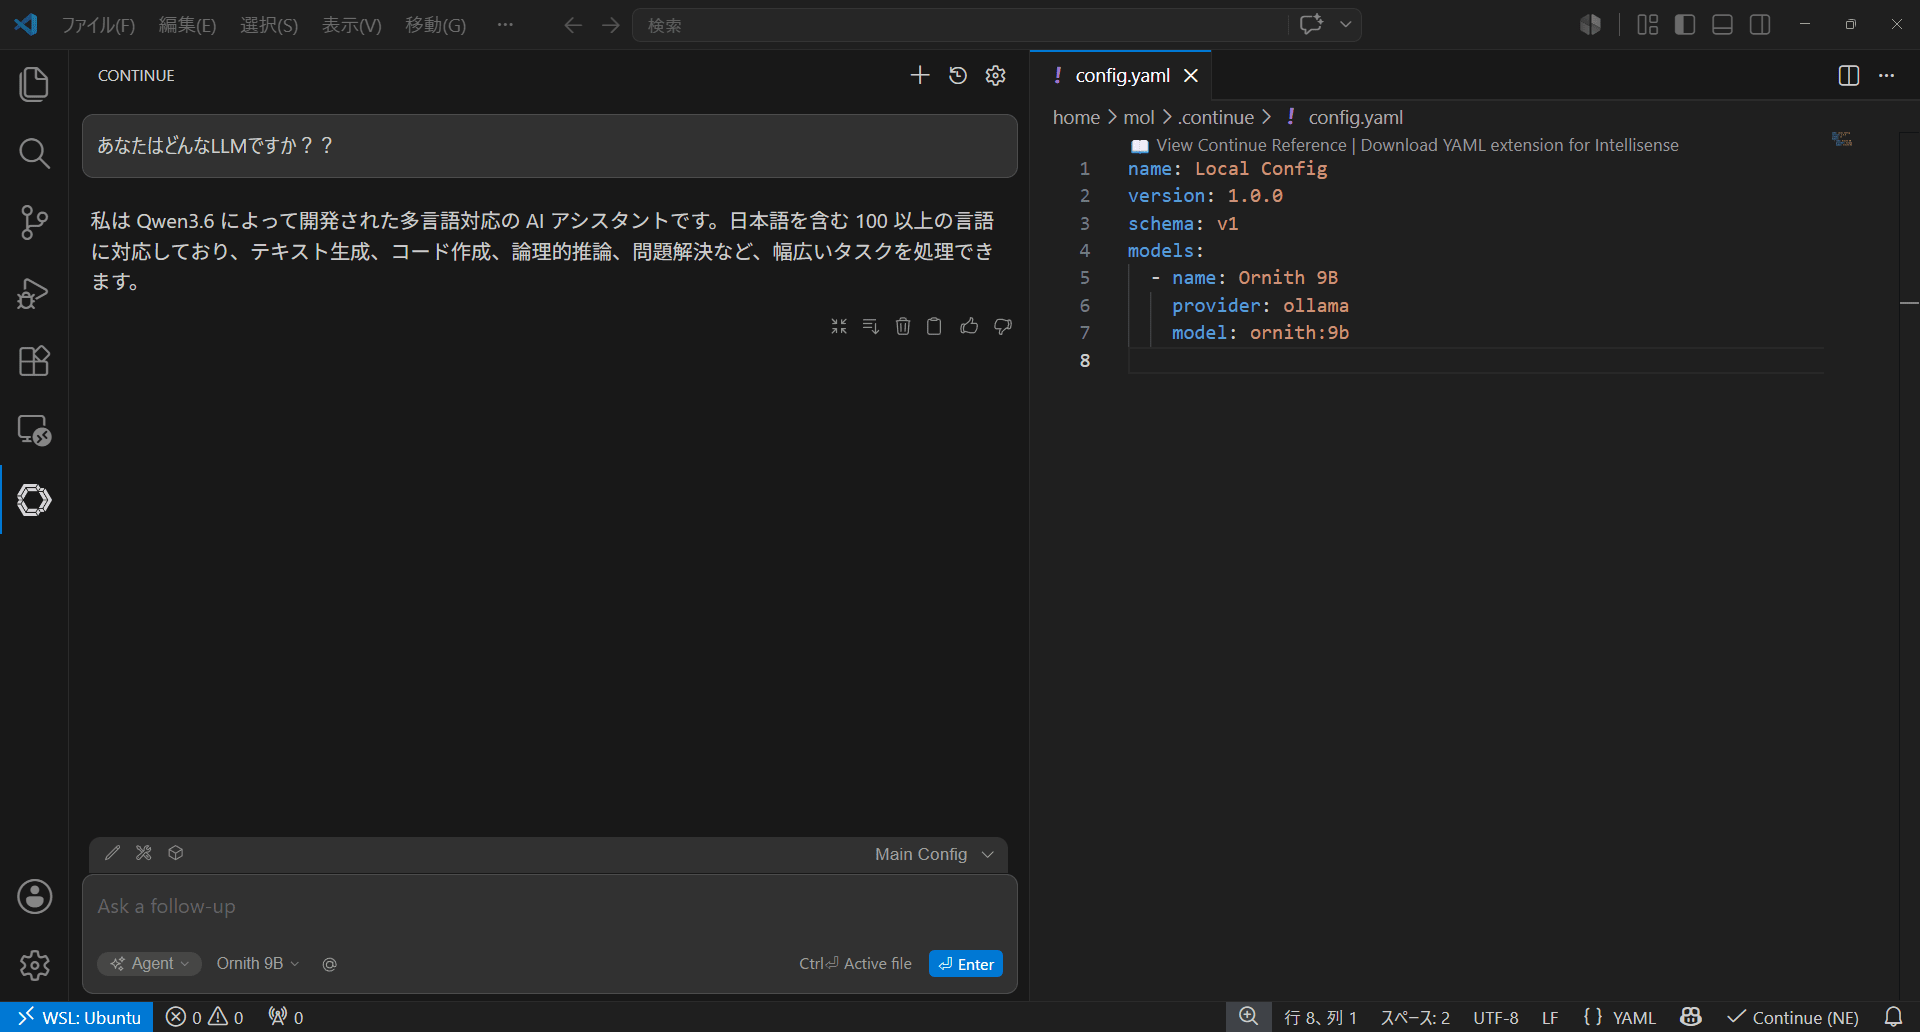The height and width of the screenshot is (1032, 1920).
Task: Click the Copilot status icon in status bar
Action: click(1691, 1017)
